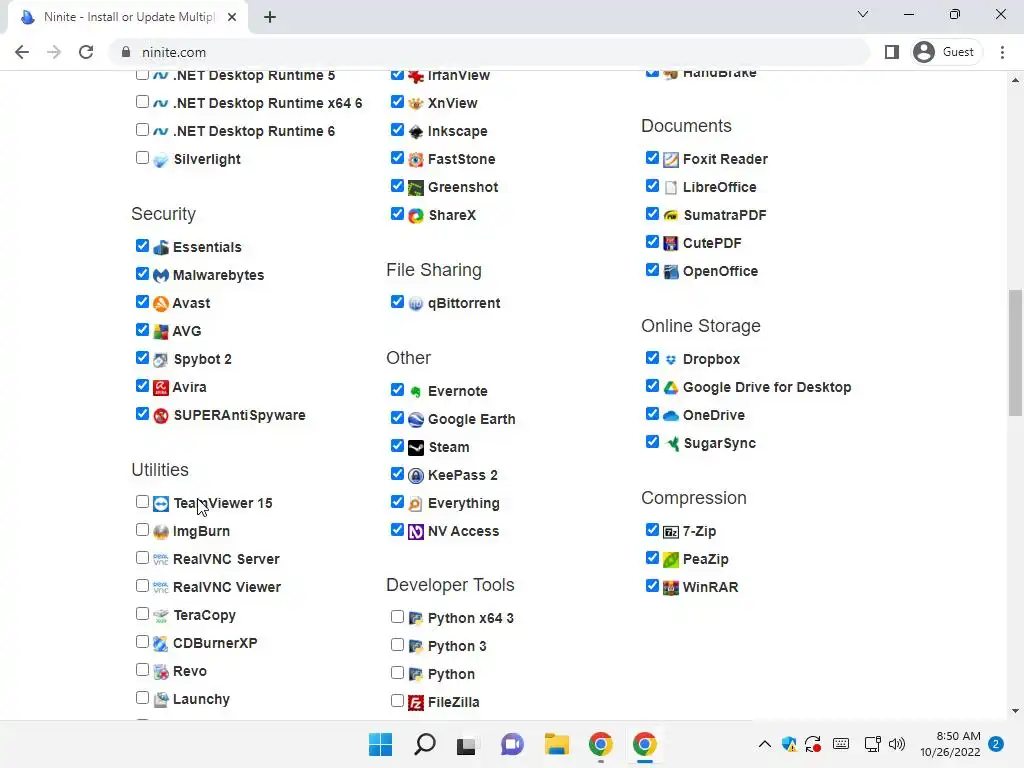Uncheck the SugarSync checkbox
This screenshot has height=768, width=1024.
652,442
